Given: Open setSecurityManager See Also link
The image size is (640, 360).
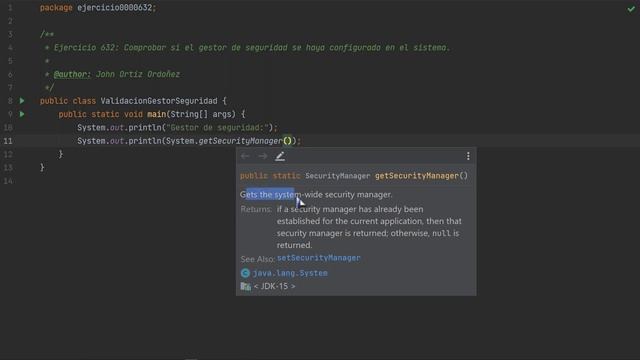Looking at the screenshot, I should click(318, 258).
